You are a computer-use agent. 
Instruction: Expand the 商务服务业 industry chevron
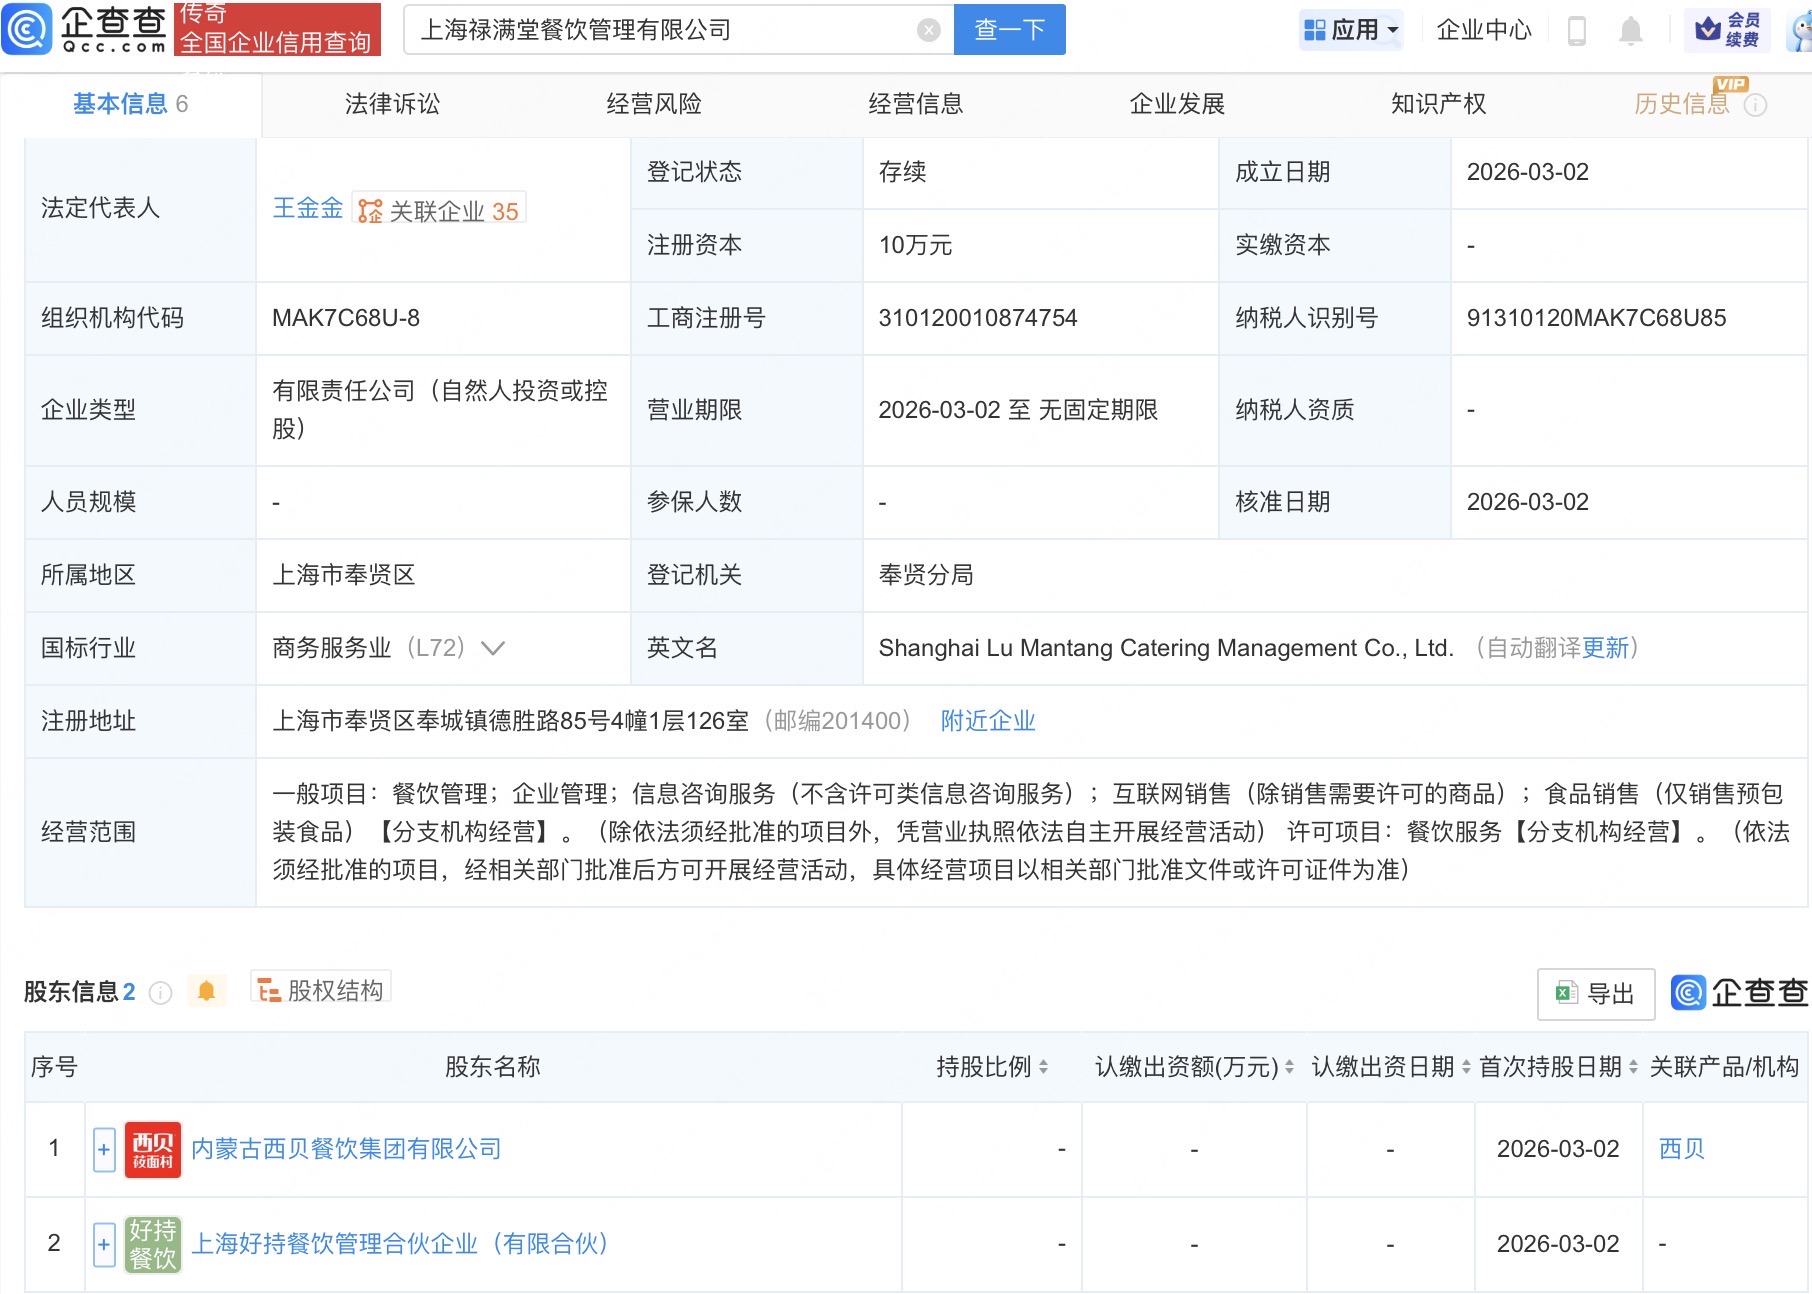tap(493, 648)
